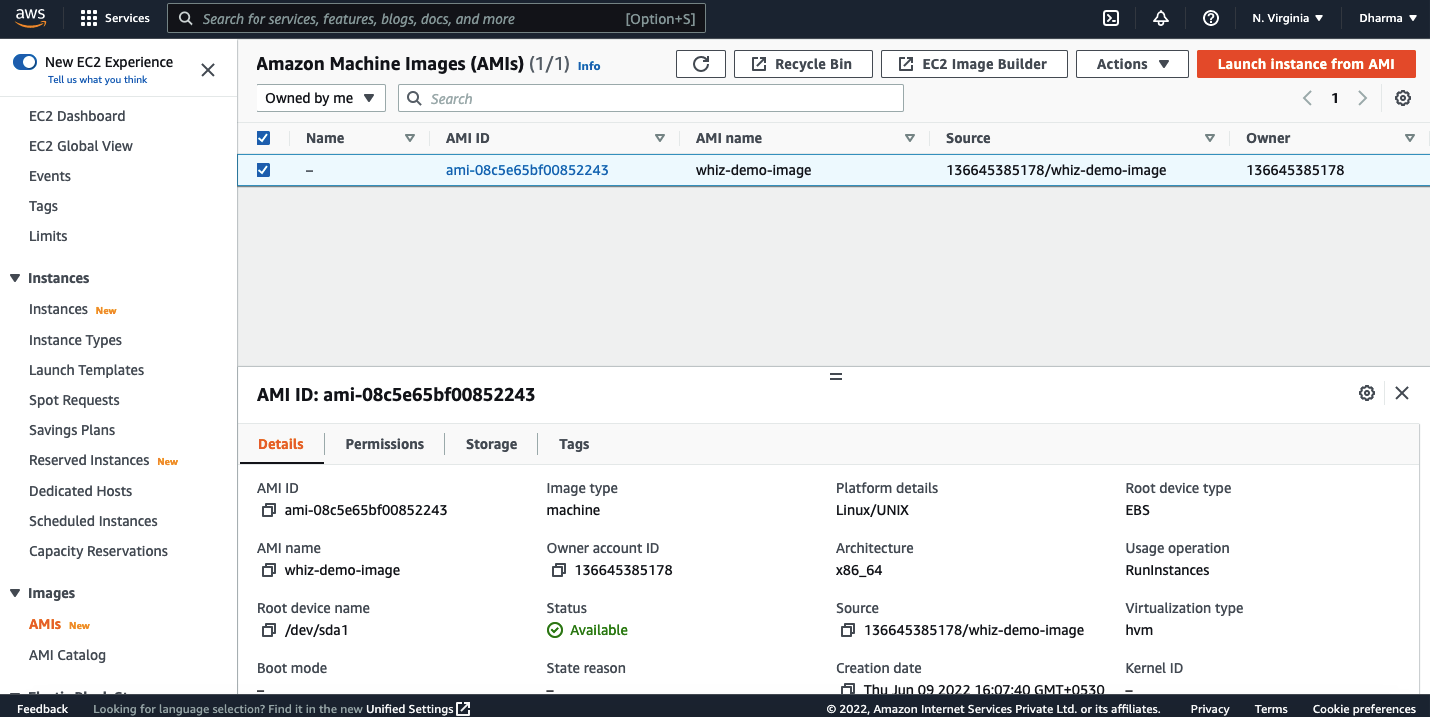Copy the owner account ID
Viewport: 1430px width, 717px height.
pyautogui.click(x=558, y=570)
